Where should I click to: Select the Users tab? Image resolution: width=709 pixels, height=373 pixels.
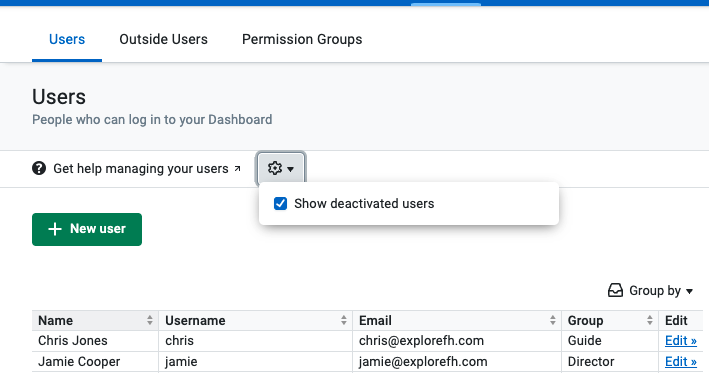67,39
